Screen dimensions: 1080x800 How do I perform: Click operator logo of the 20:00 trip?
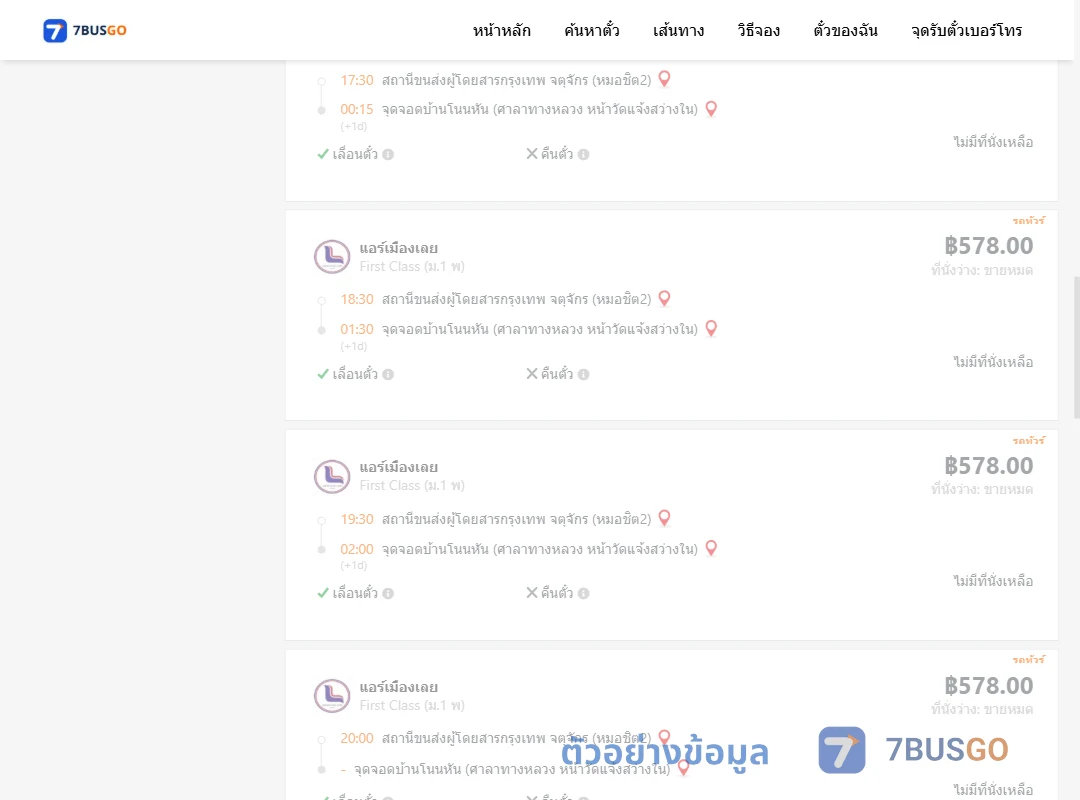tap(332, 696)
